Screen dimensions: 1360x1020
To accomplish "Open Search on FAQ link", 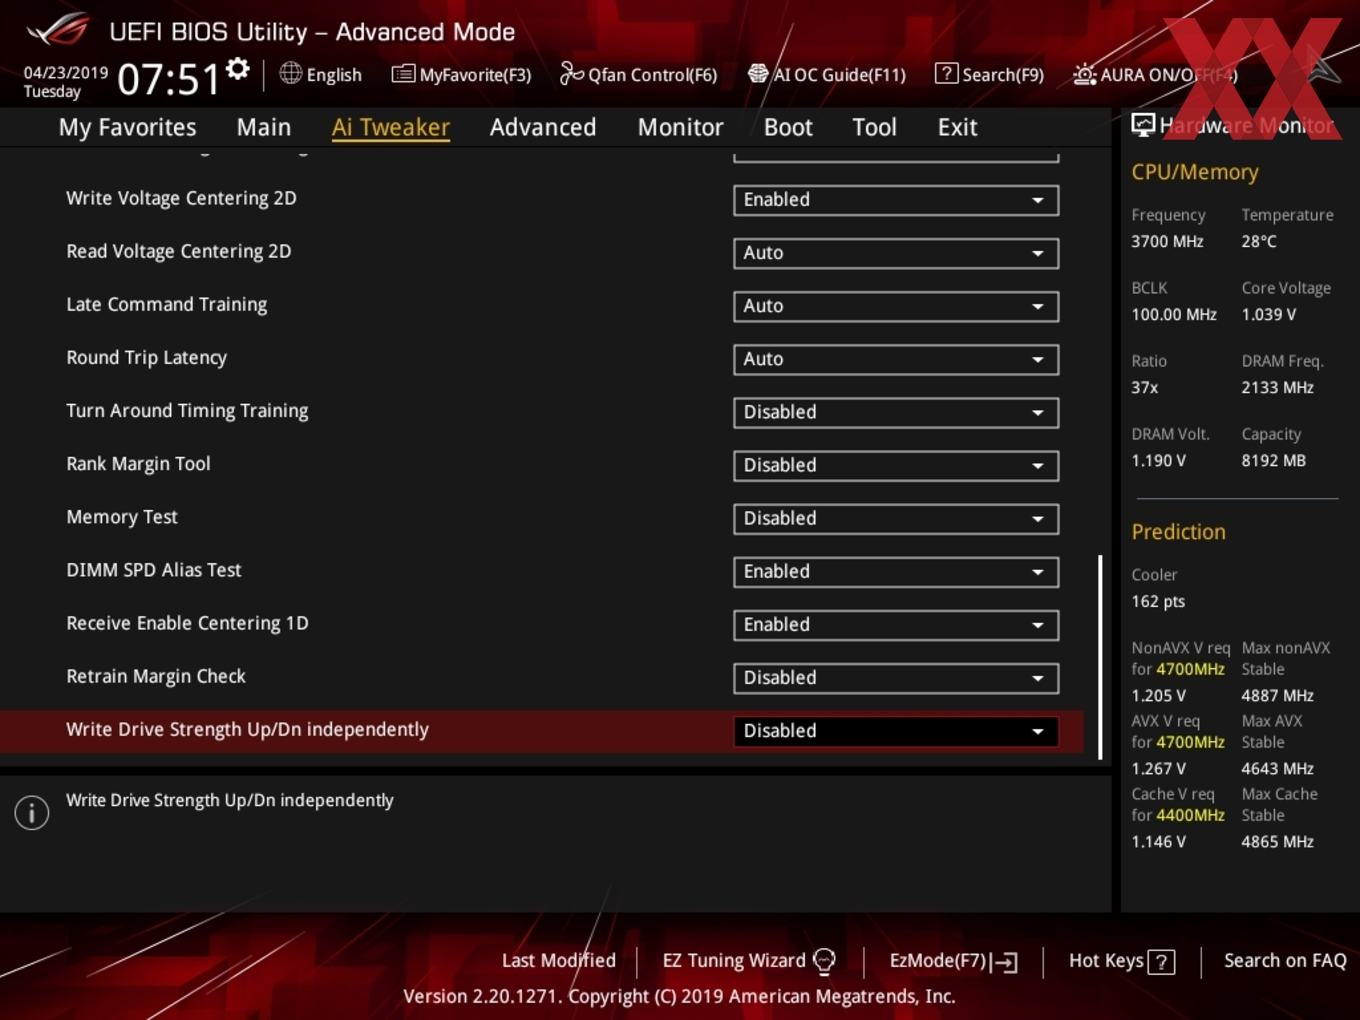I will 1285,960.
